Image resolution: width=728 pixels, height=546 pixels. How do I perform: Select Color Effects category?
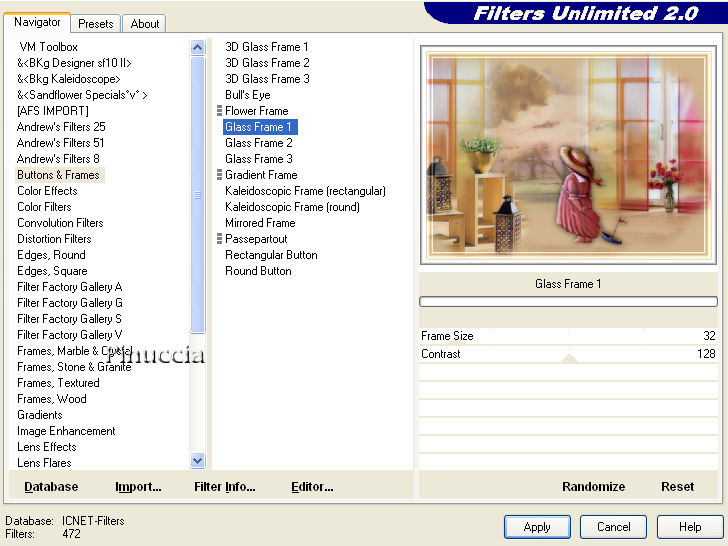(47, 191)
